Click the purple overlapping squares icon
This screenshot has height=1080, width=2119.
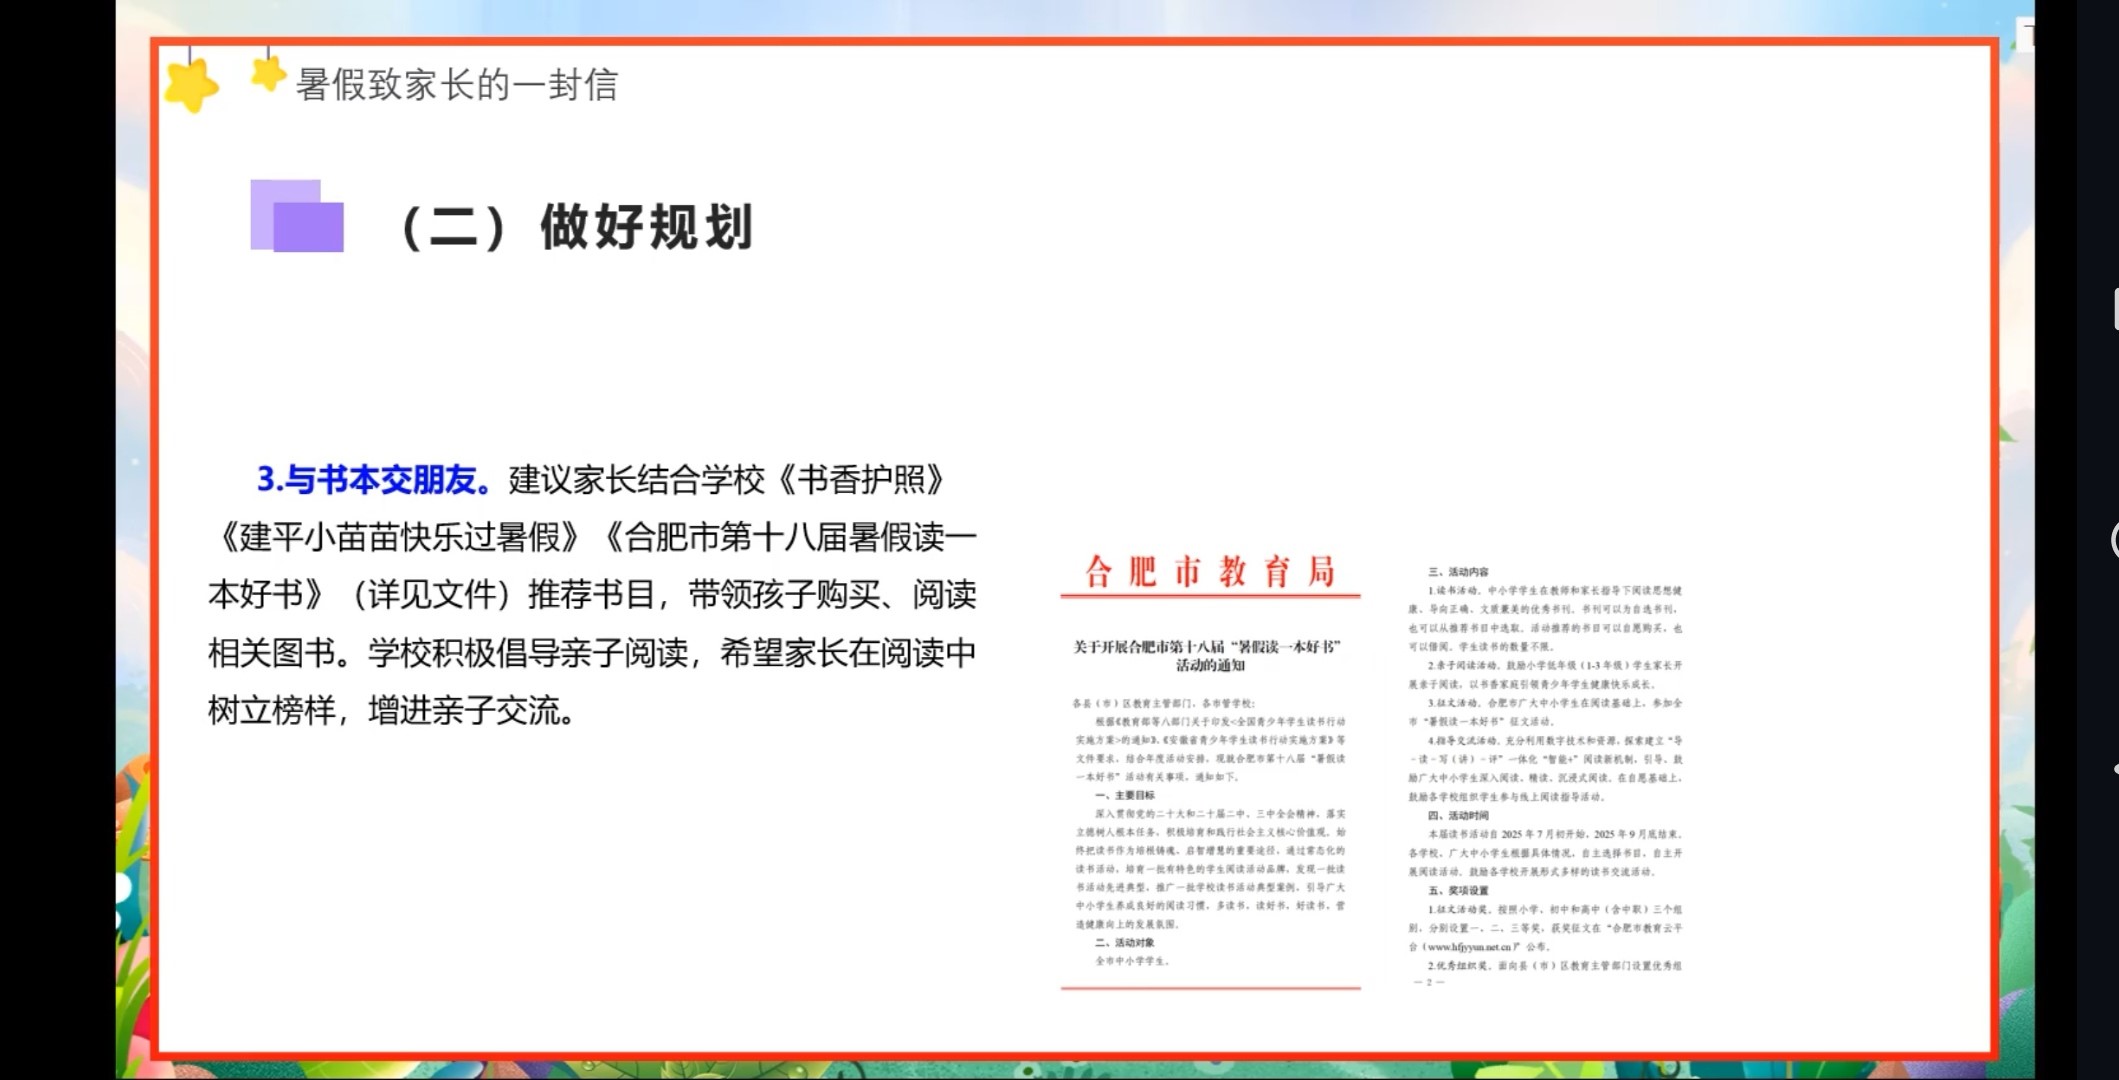click(x=297, y=215)
